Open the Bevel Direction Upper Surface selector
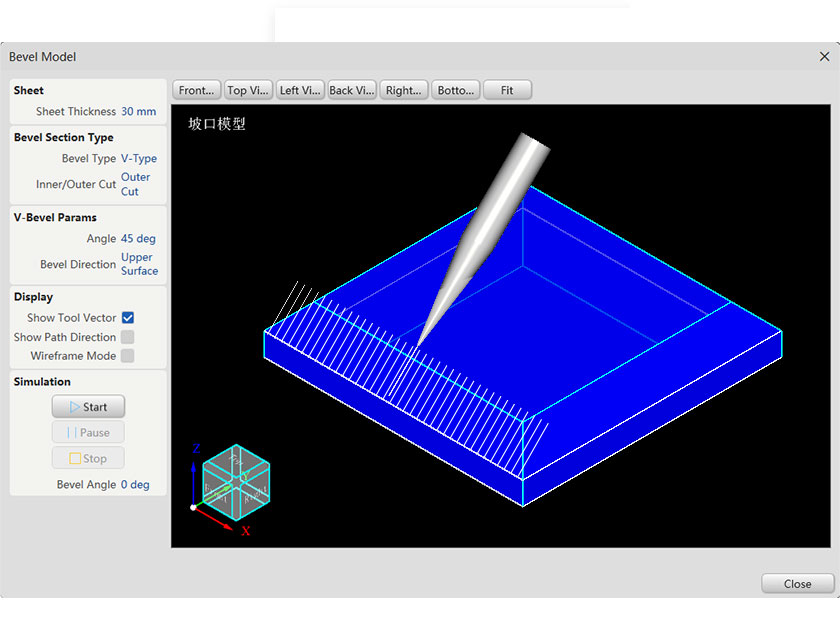Viewport: 840px width, 640px height. click(x=137, y=264)
